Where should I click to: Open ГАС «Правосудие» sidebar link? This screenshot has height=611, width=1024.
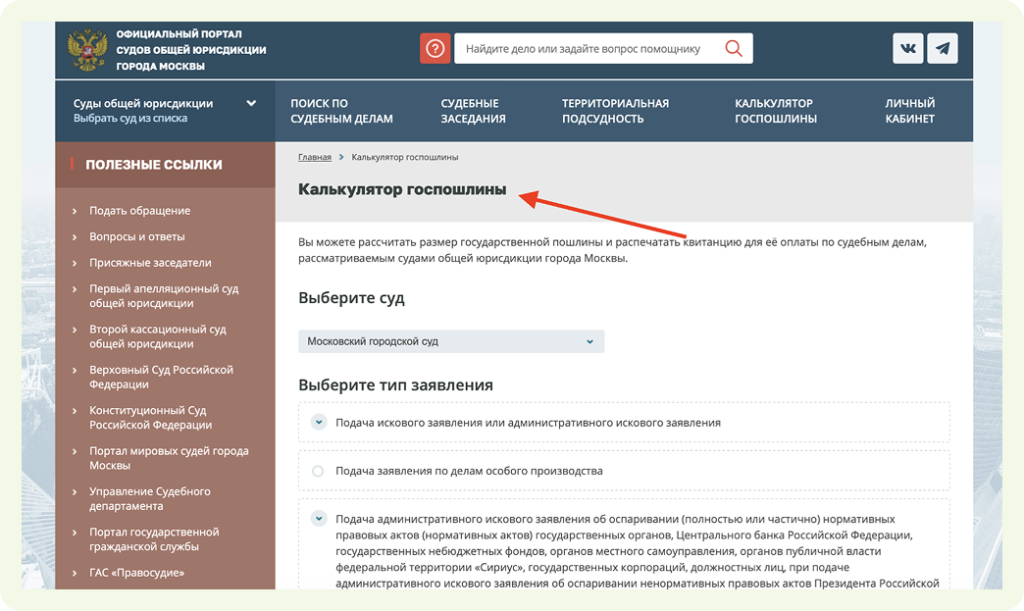click(x=137, y=573)
